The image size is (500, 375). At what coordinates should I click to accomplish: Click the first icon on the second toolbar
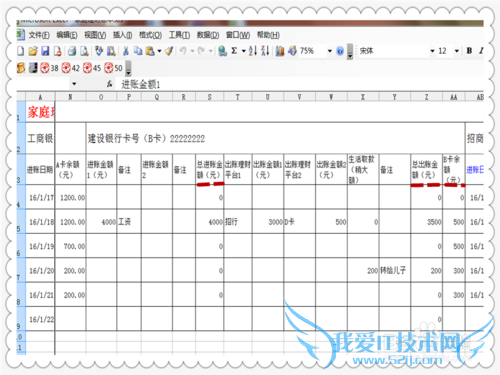tap(21, 68)
